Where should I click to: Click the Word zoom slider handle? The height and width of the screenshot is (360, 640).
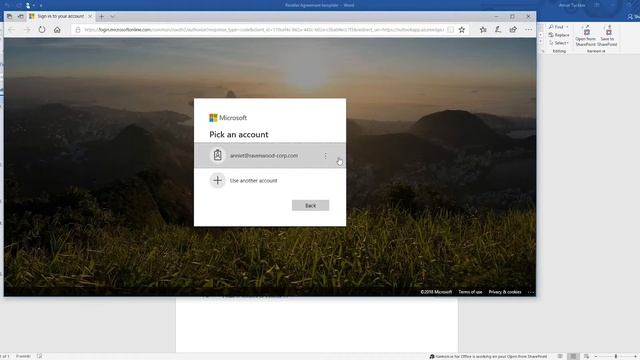616,356
